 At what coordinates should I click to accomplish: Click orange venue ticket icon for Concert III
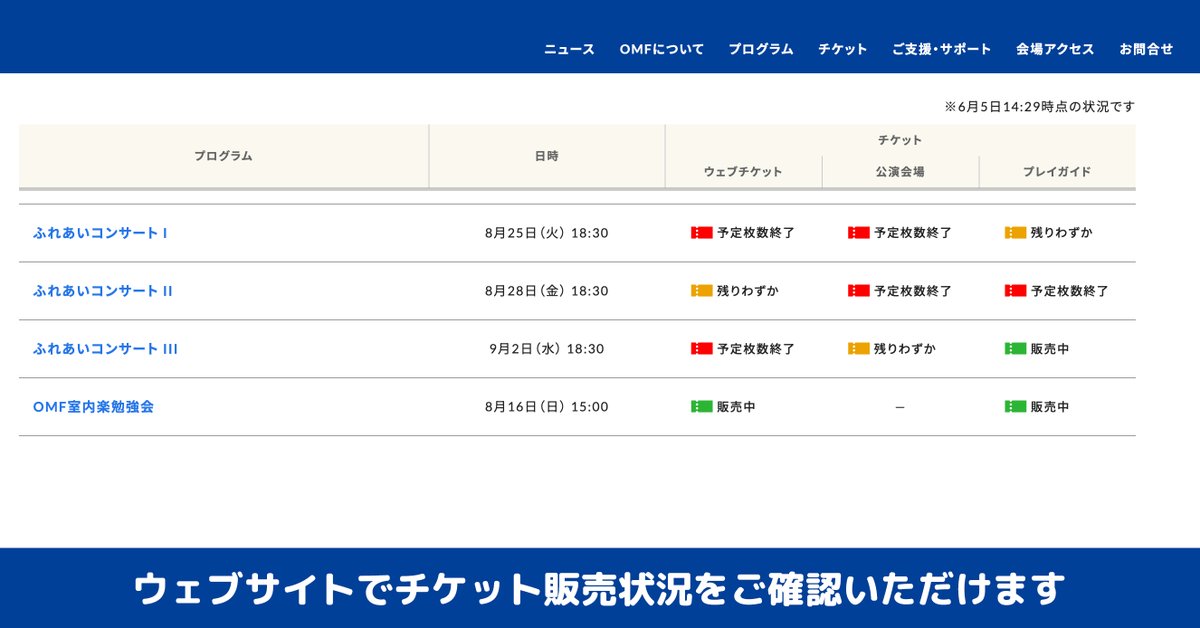(858, 349)
